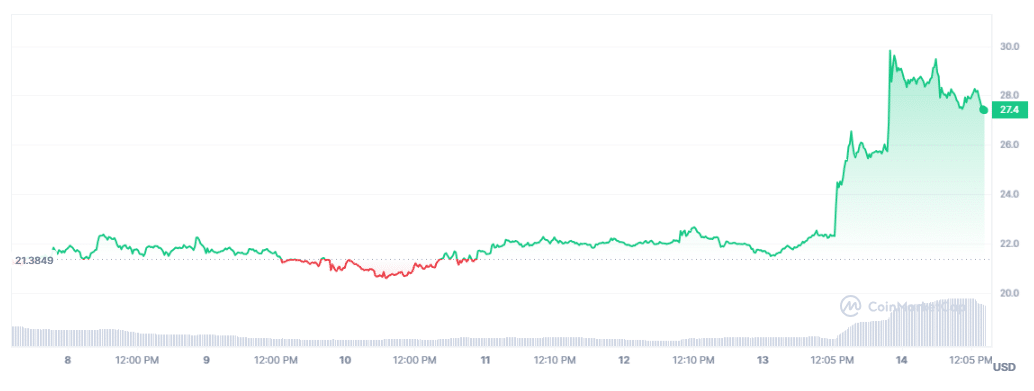Click the red segment of the price line
The width and height of the screenshot is (1034, 391).
379,268
